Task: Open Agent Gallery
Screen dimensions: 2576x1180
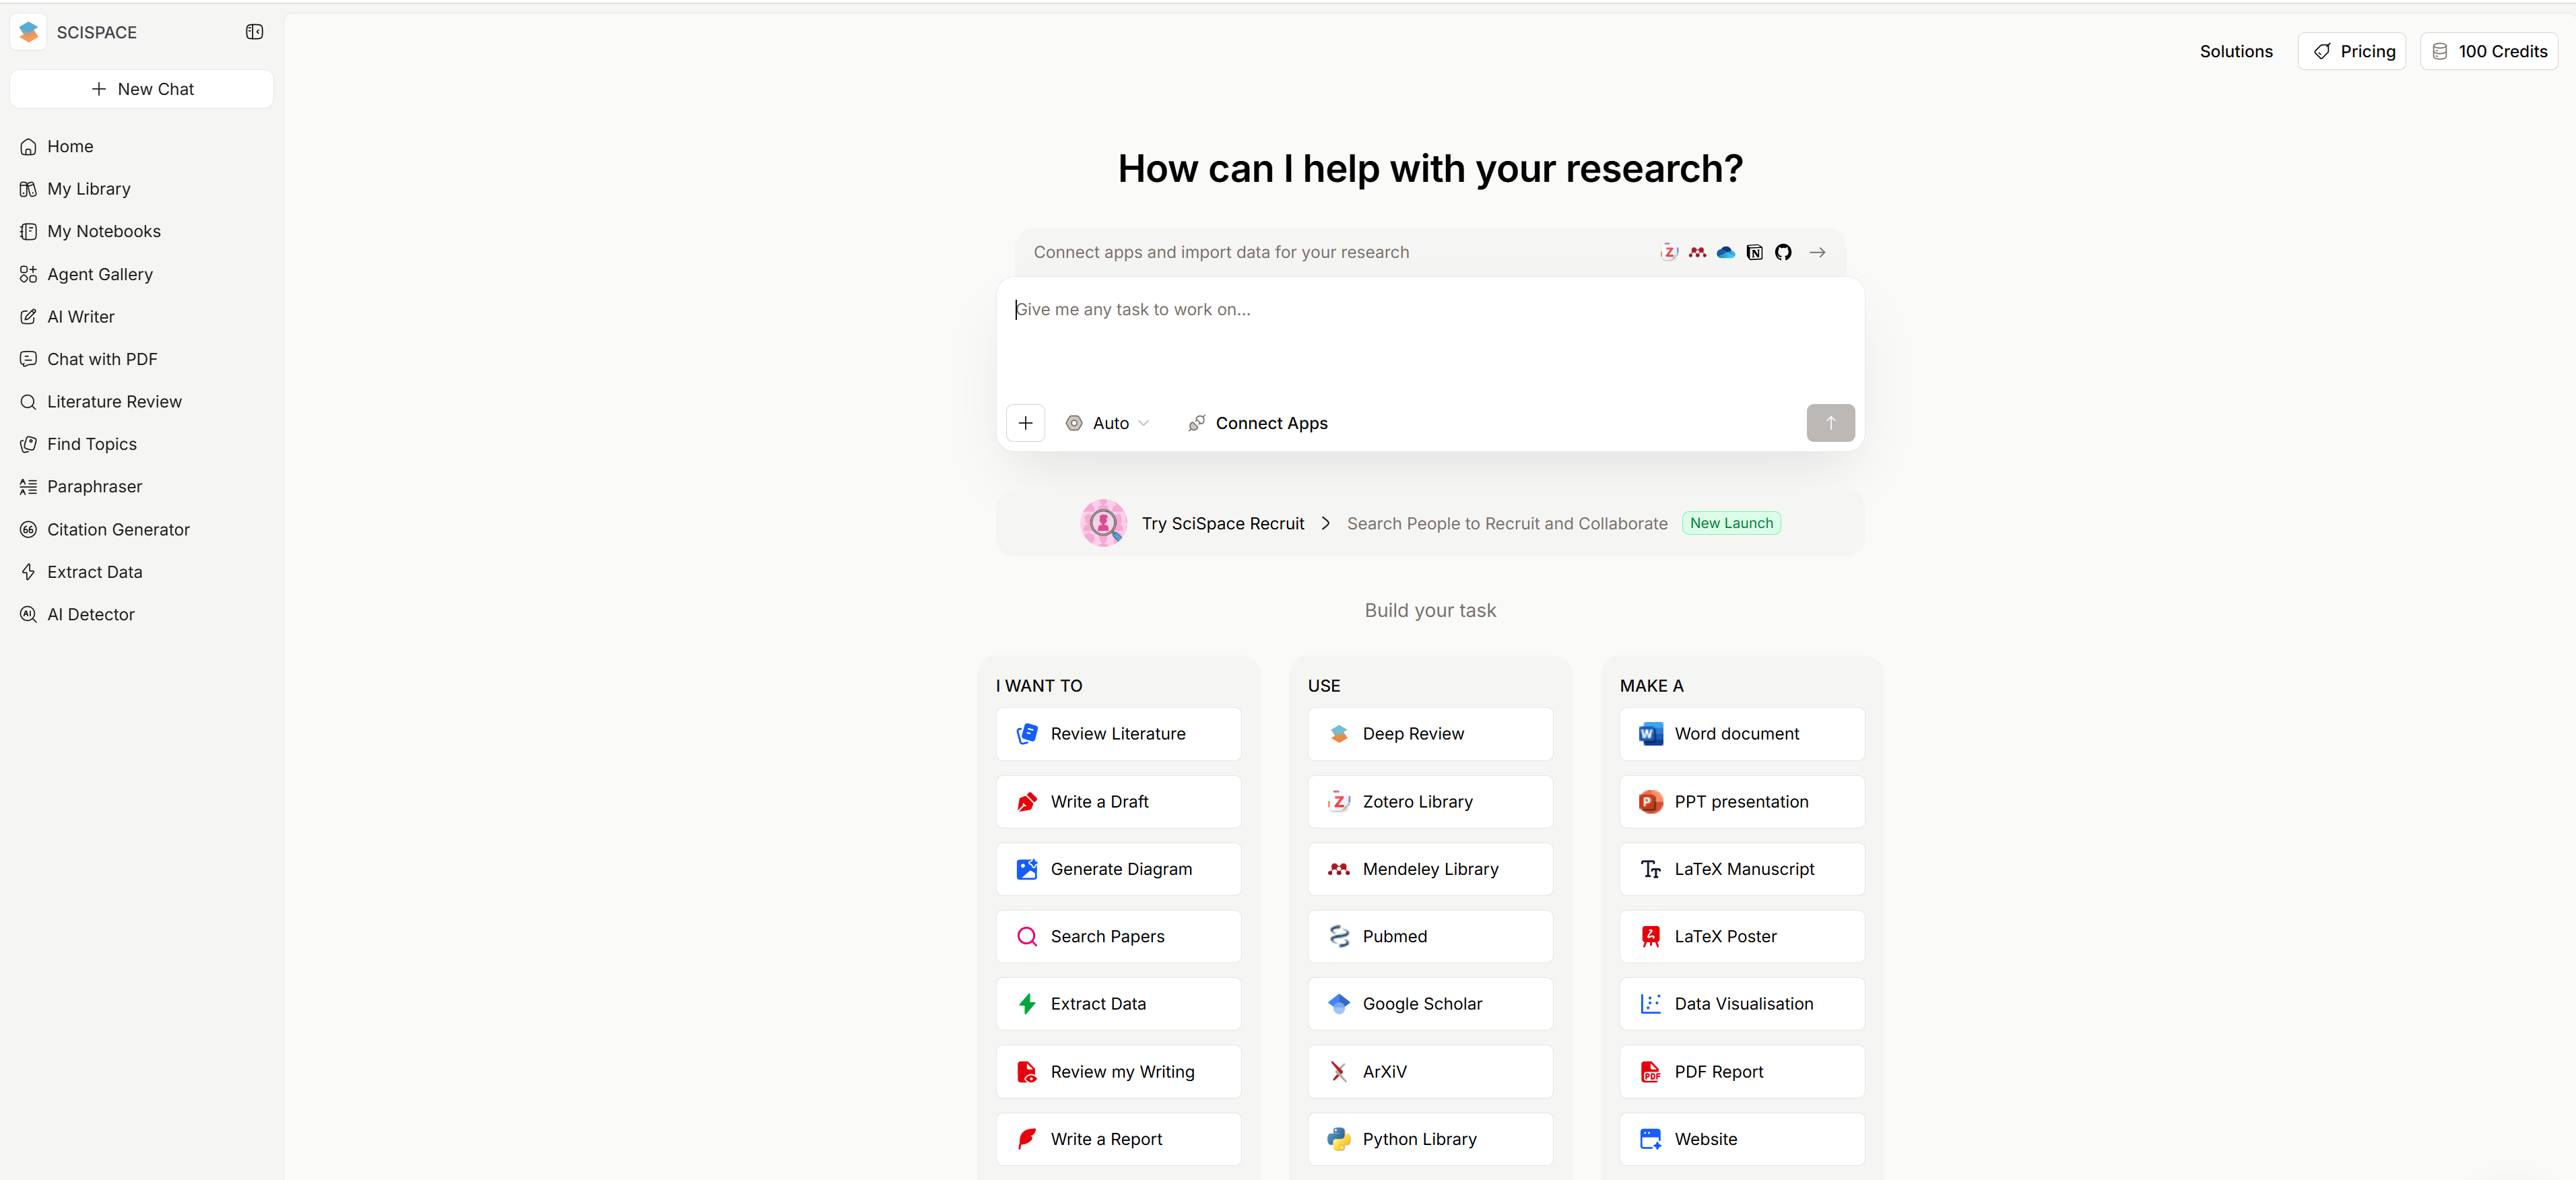Action: (141, 274)
